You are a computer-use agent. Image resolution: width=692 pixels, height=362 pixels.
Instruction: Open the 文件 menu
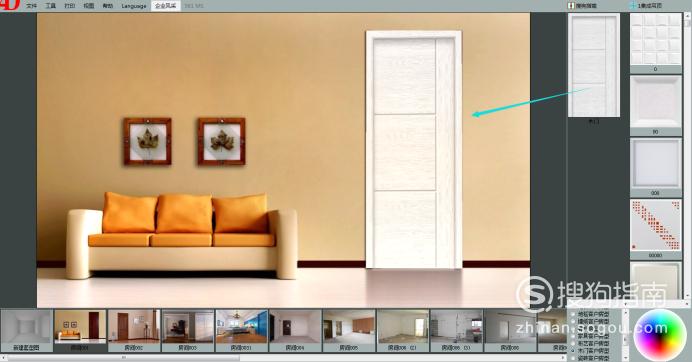point(31,6)
